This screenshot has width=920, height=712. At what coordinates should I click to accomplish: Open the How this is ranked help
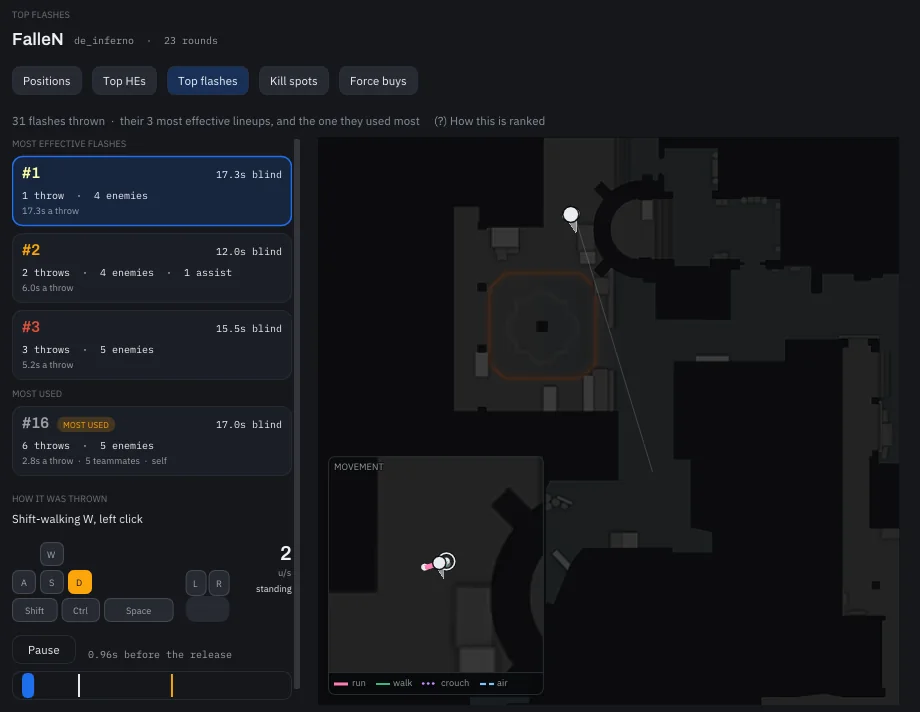coord(489,121)
